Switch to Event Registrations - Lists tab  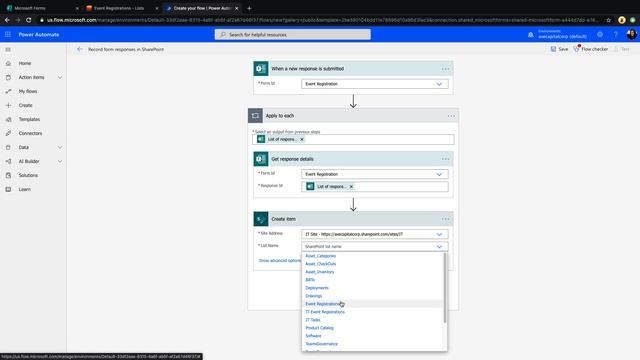click(x=122, y=8)
